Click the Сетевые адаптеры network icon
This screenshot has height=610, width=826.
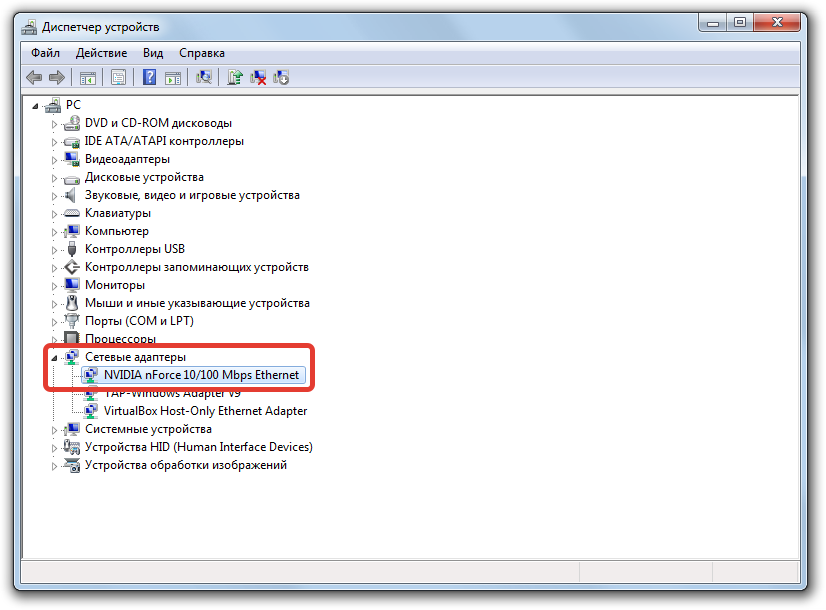(72, 357)
